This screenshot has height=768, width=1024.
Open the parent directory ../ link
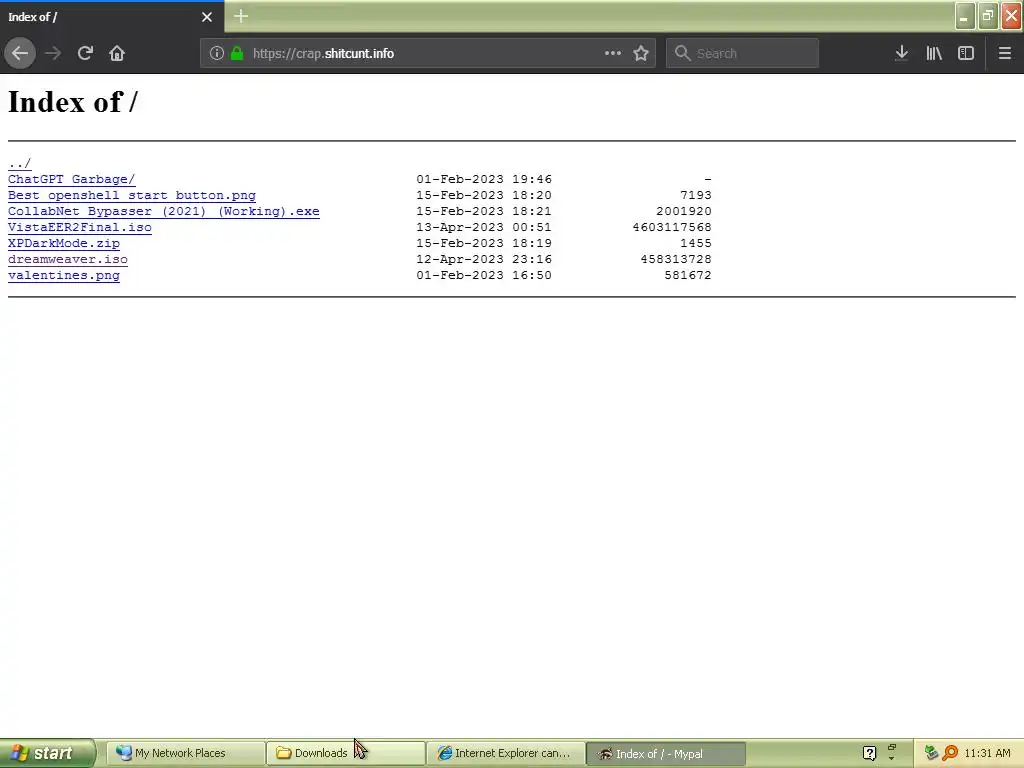20,163
